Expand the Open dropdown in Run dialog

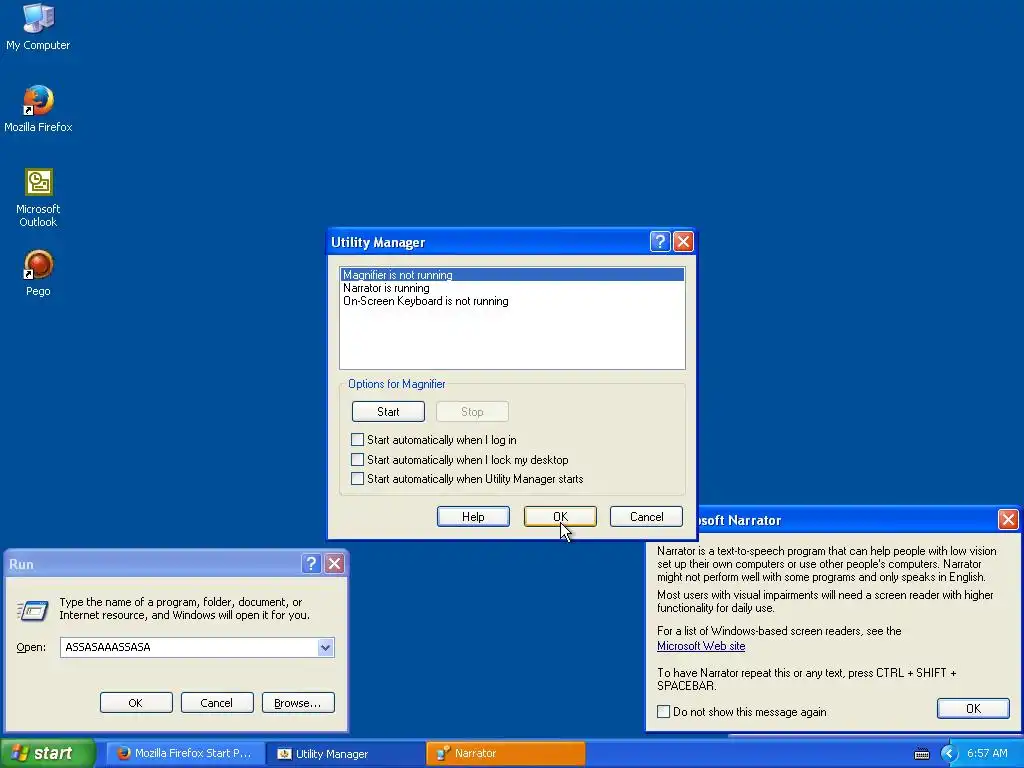point(325,647)
